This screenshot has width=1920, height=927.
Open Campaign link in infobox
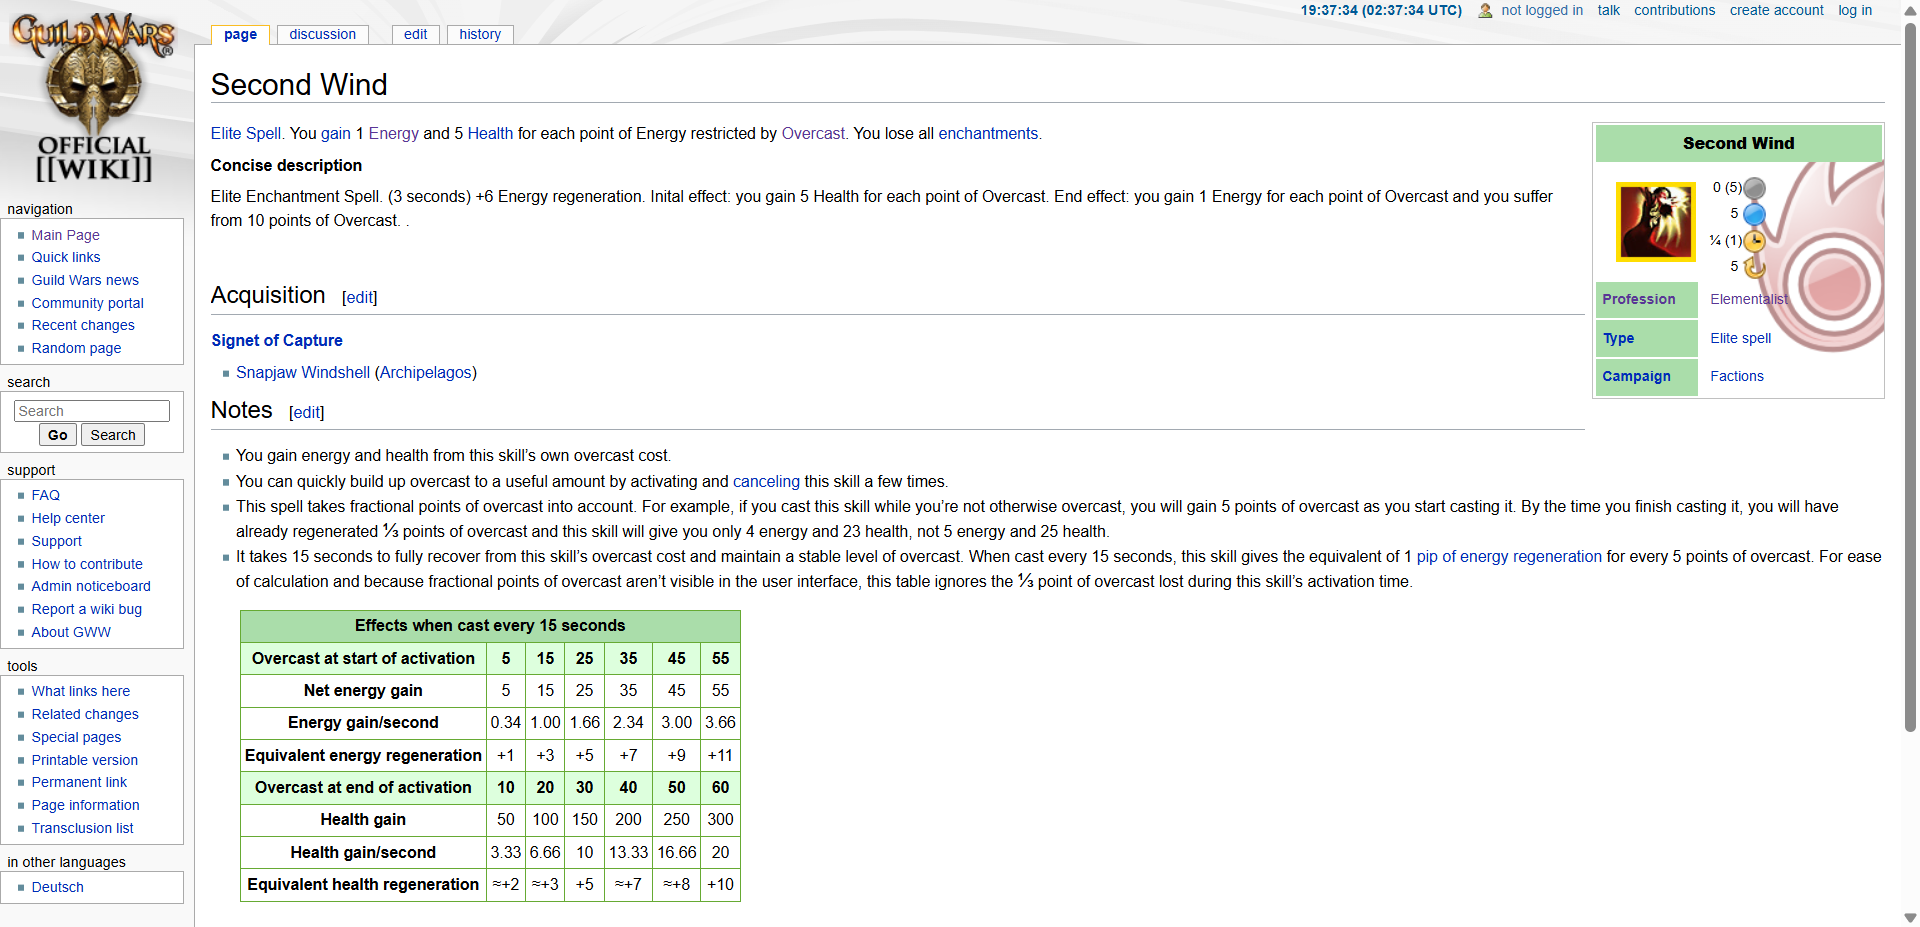click(1636, 376)
